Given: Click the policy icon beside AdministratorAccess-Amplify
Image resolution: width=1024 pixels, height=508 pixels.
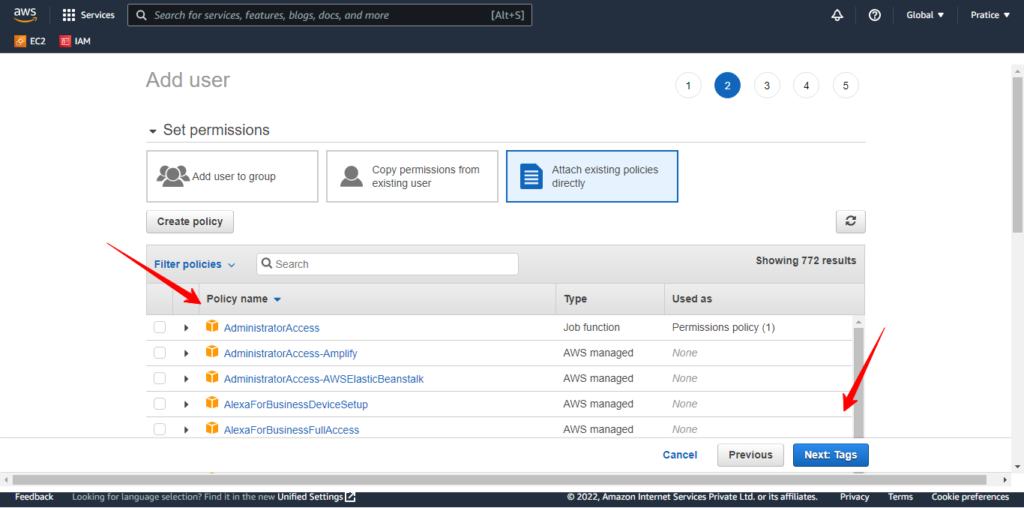Looking at the screenshot, I should (x=212, y=353).
